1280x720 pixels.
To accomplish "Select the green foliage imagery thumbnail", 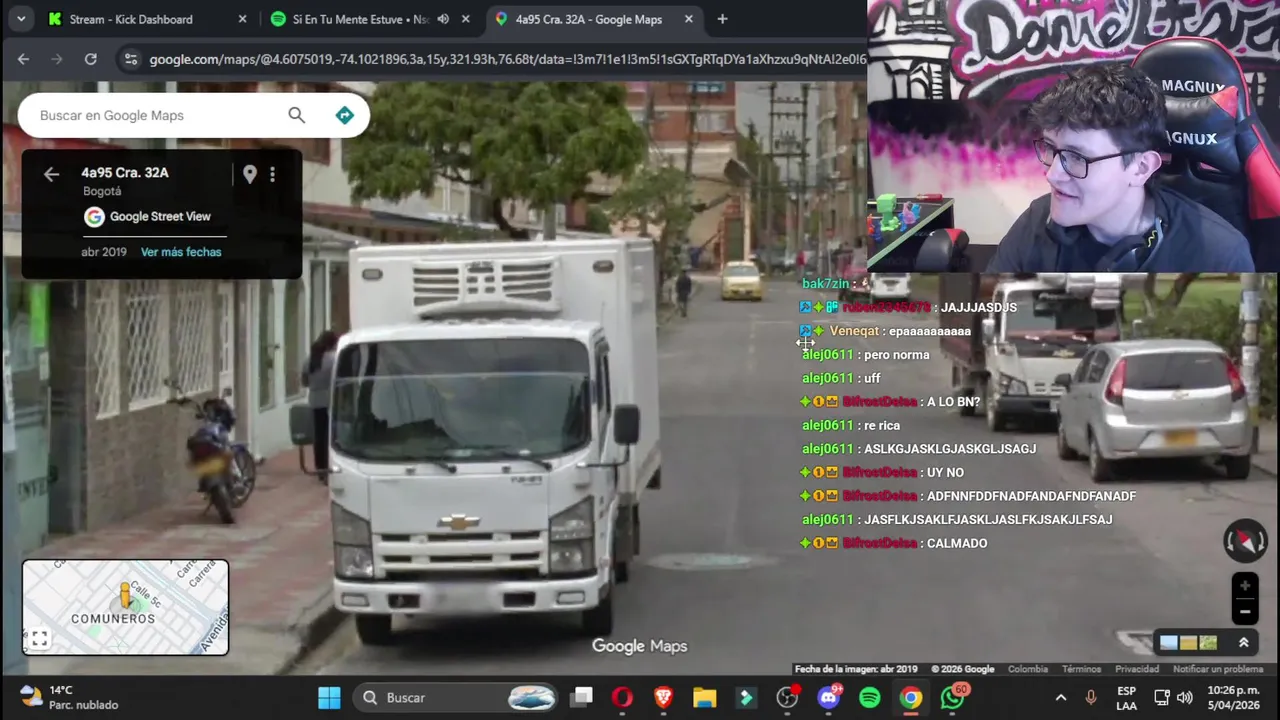I will [1208, 642].
